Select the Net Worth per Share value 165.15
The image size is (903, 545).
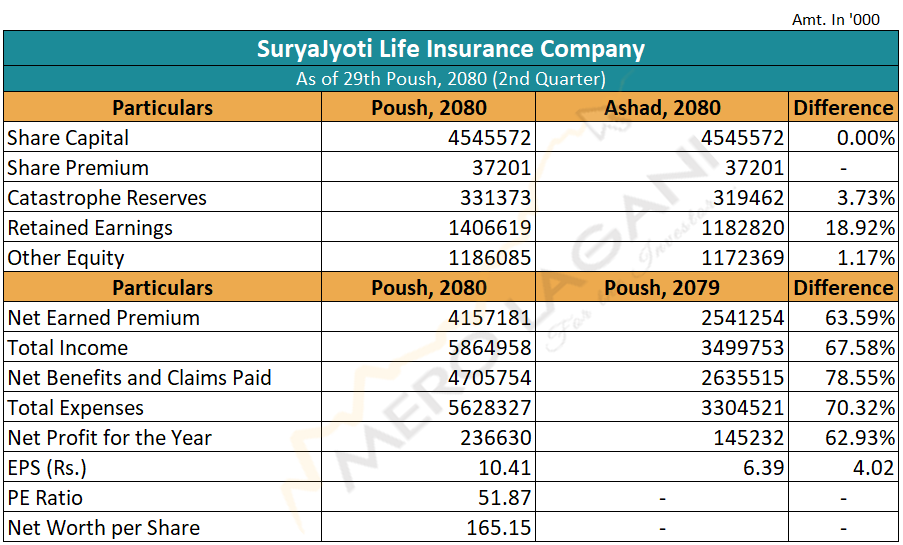pos(499,528)
